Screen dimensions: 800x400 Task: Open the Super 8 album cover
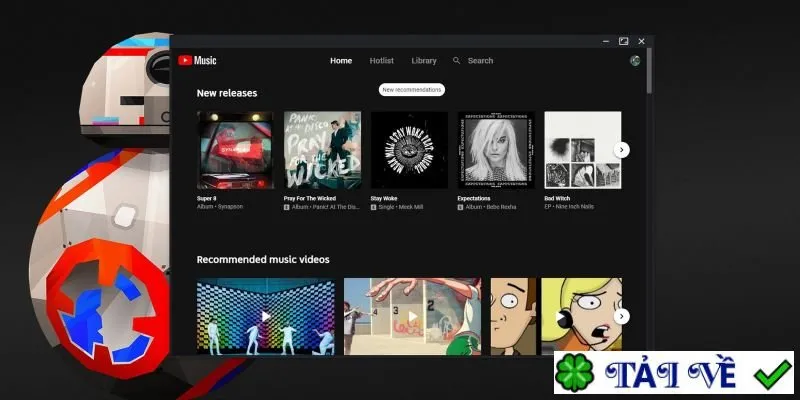(235, 150)
